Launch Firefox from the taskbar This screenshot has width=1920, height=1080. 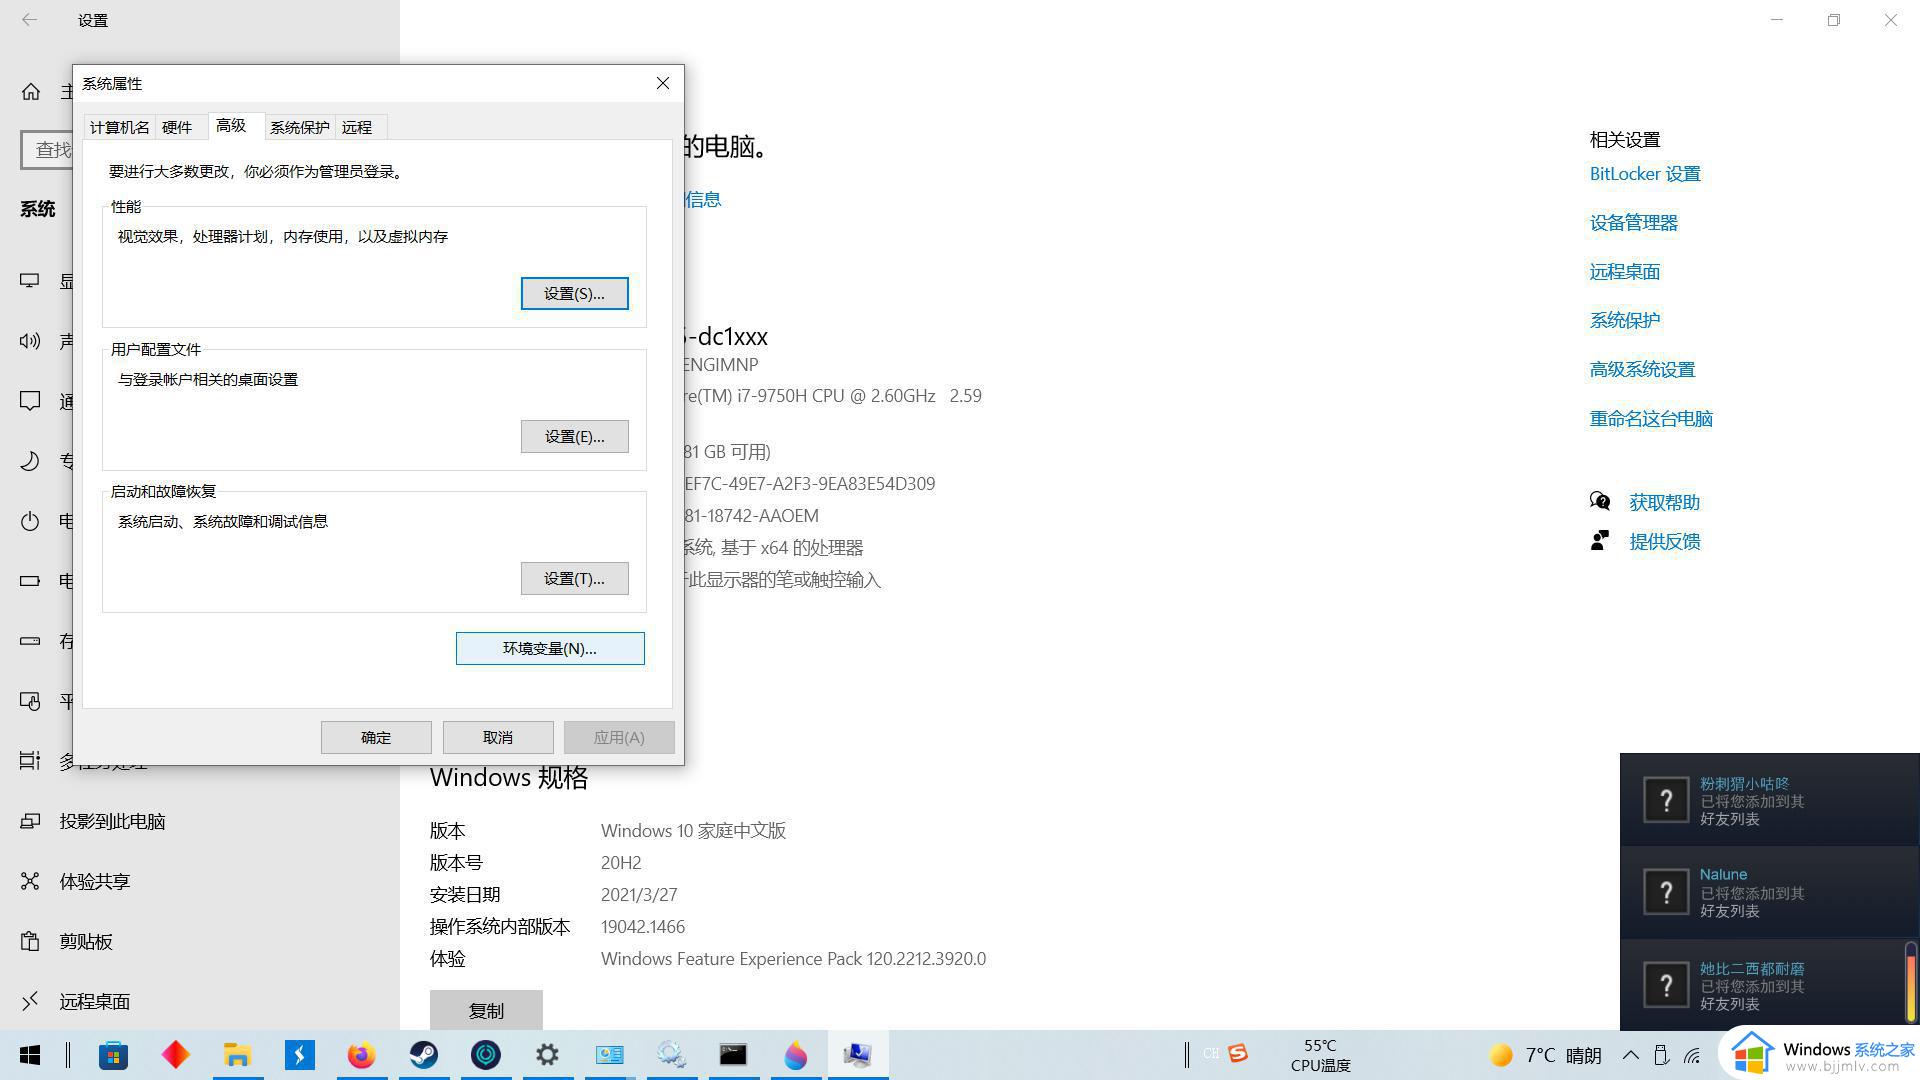point(361,1055)
